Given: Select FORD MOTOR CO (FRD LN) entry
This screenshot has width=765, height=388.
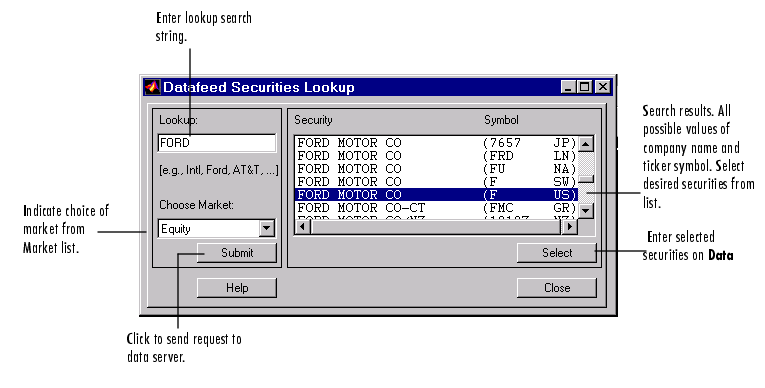Looking at the screenshot, I should coord(437,156).
